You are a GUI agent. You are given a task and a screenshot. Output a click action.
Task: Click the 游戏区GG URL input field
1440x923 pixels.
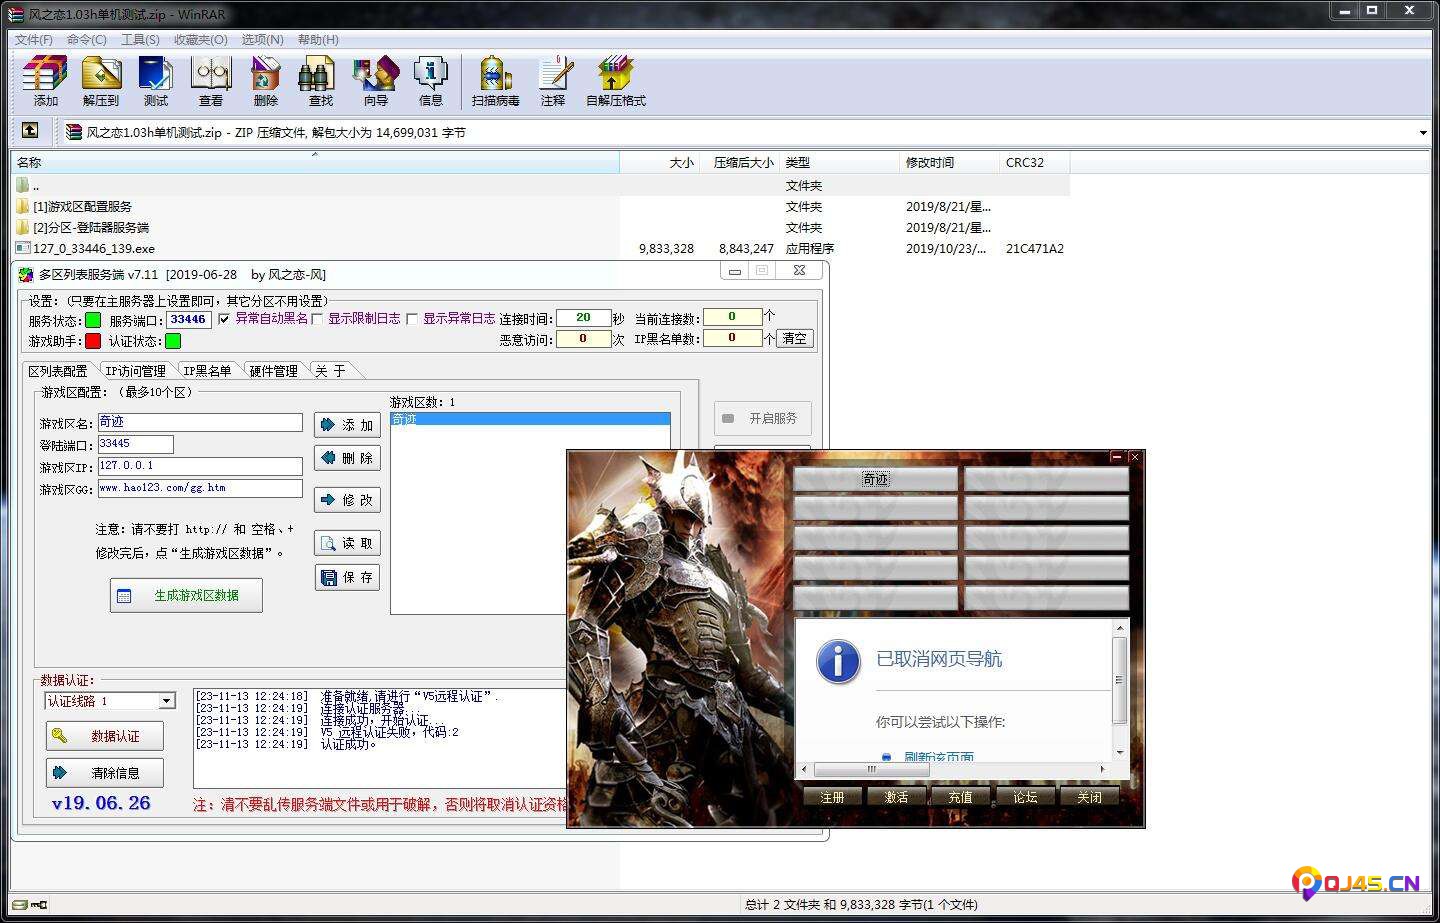[x=200, y=488]
